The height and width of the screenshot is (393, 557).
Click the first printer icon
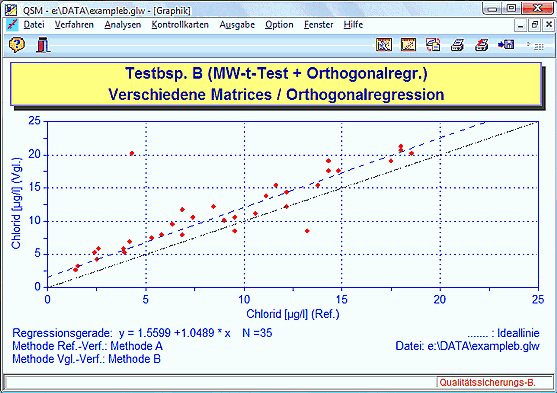tap(457, 45)
